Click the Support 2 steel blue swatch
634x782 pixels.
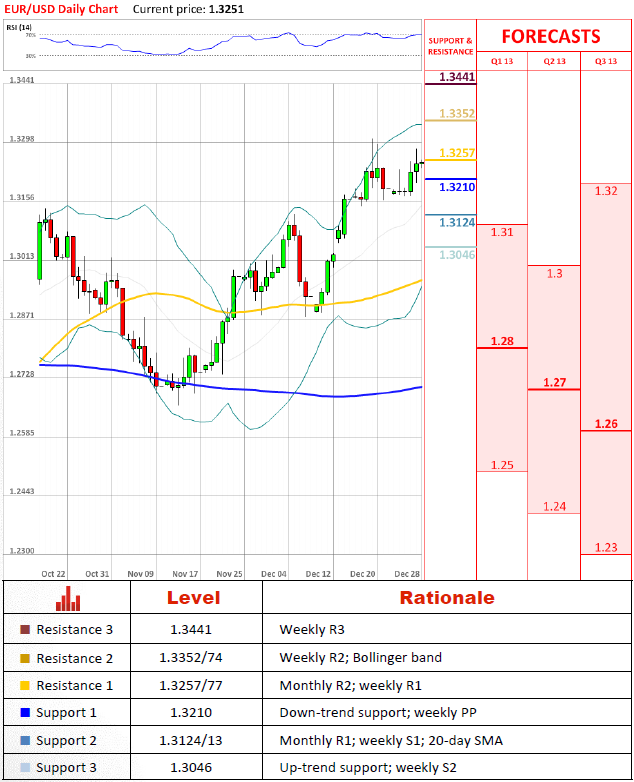(25, 740)
